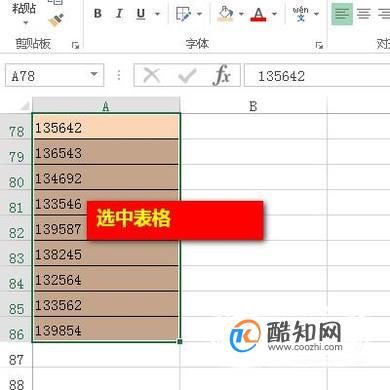Select row 82 header
Viewport: 390px width, 390px height.
click(x=16, y=228)
